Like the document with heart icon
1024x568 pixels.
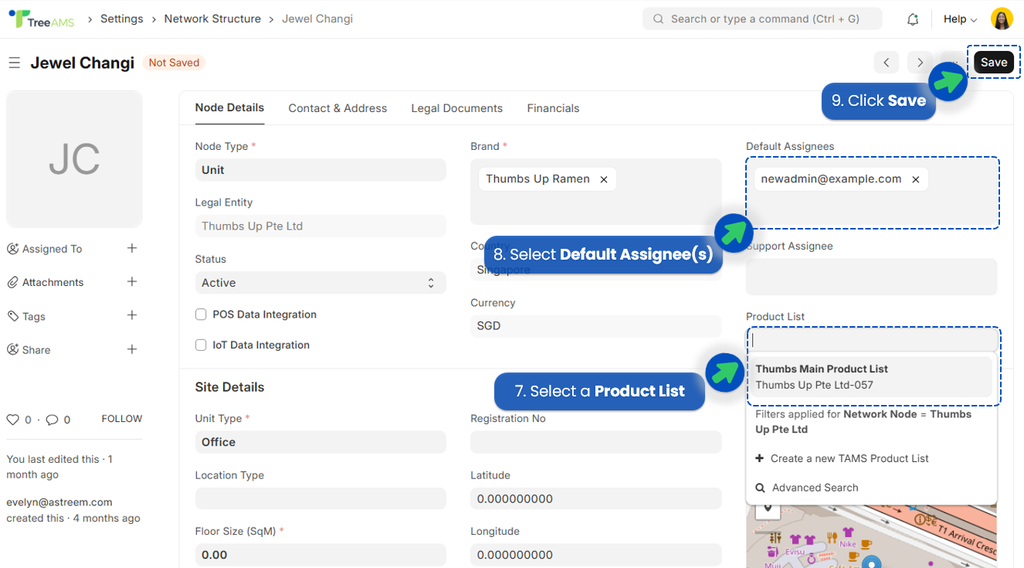tap(12, 419)
